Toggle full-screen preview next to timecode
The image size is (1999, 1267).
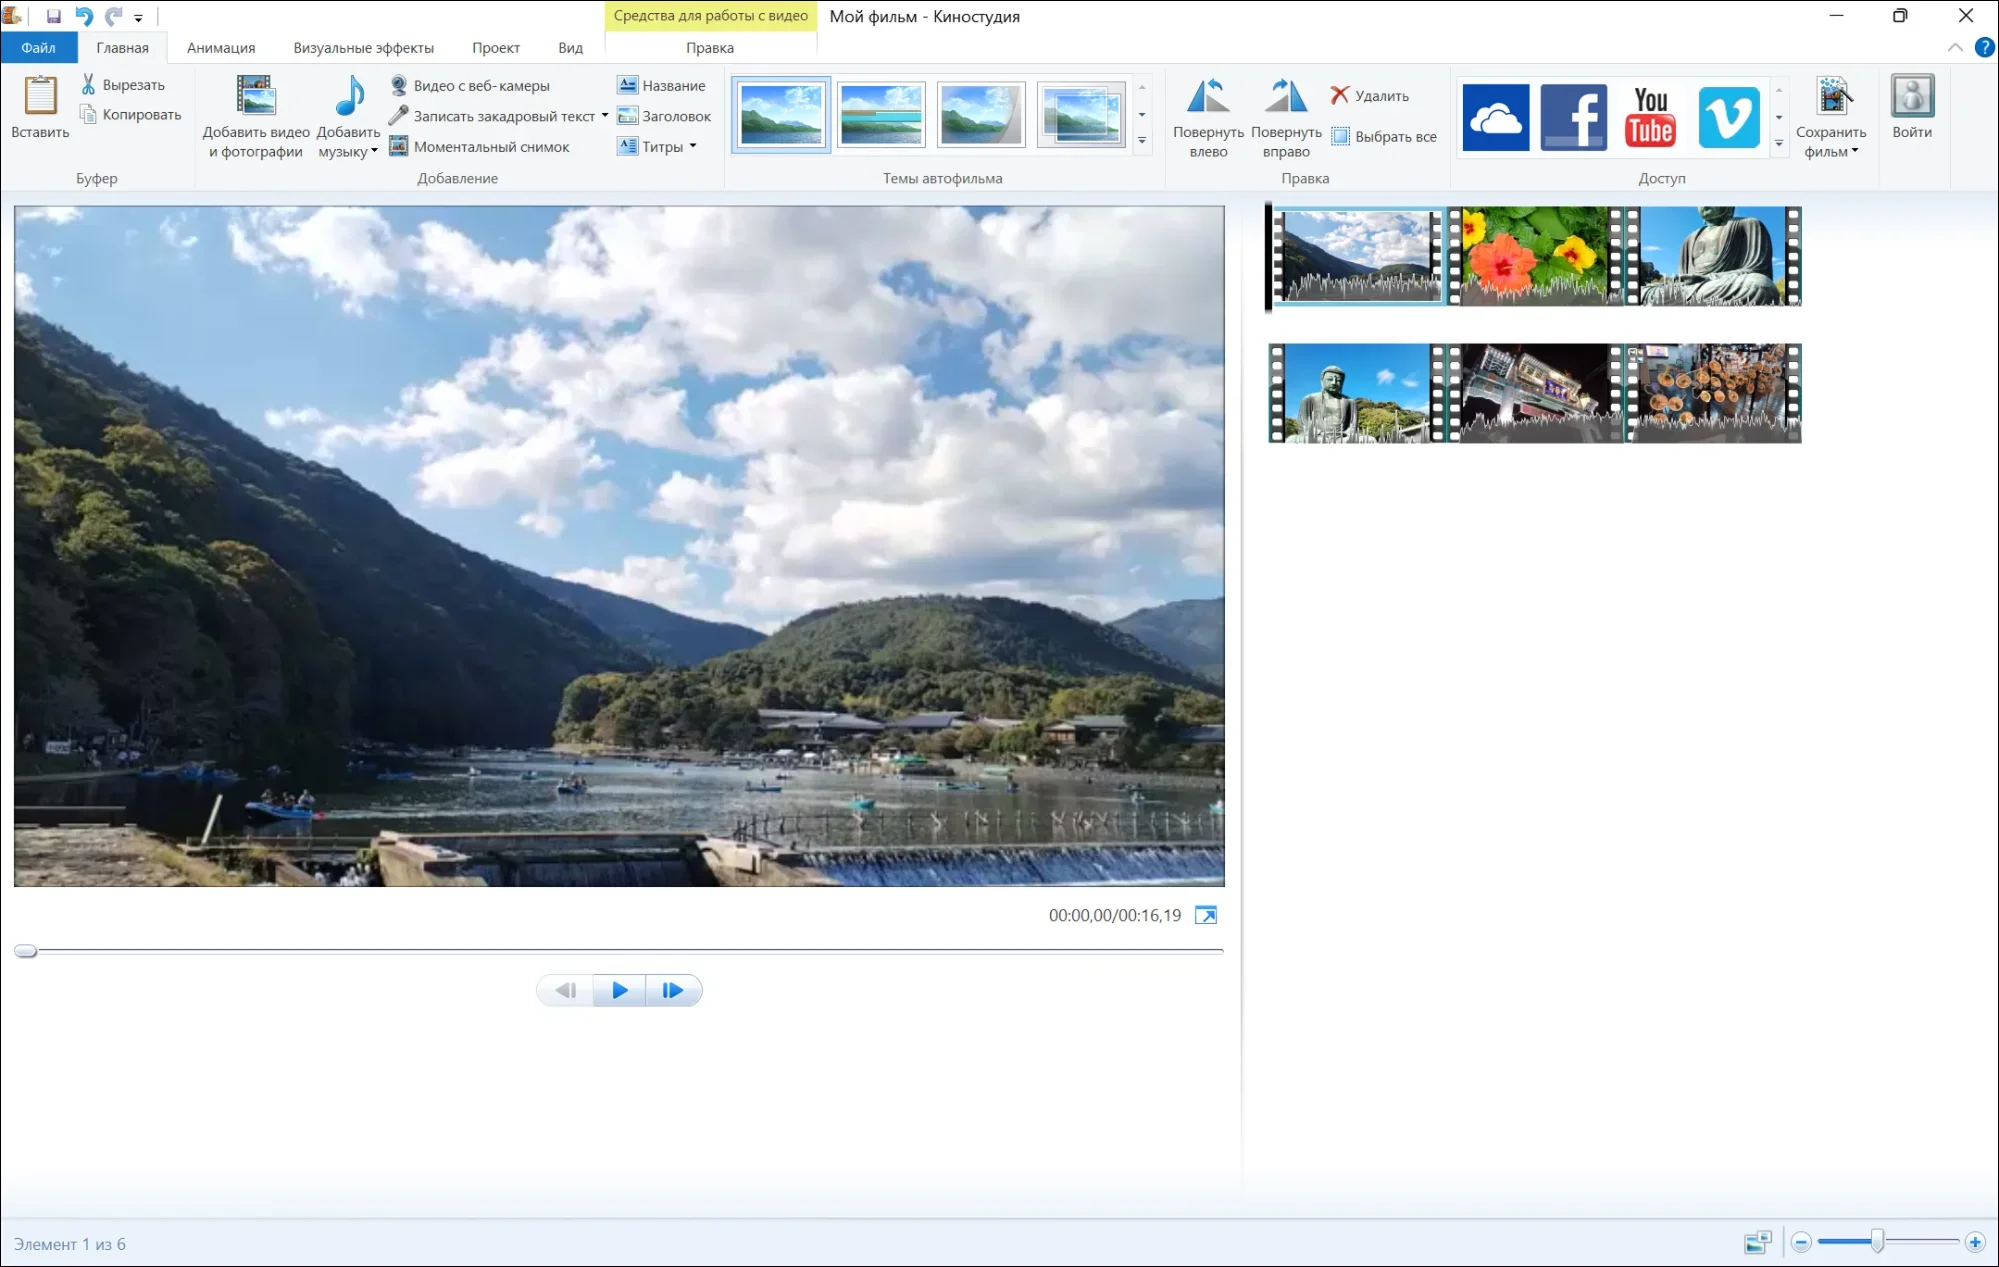[1206, 915]
